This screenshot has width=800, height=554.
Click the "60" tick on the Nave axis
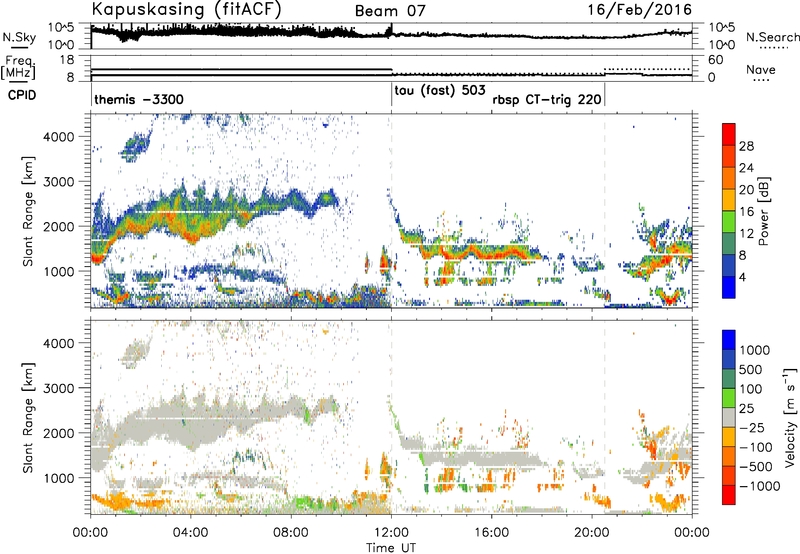point(716,60)
